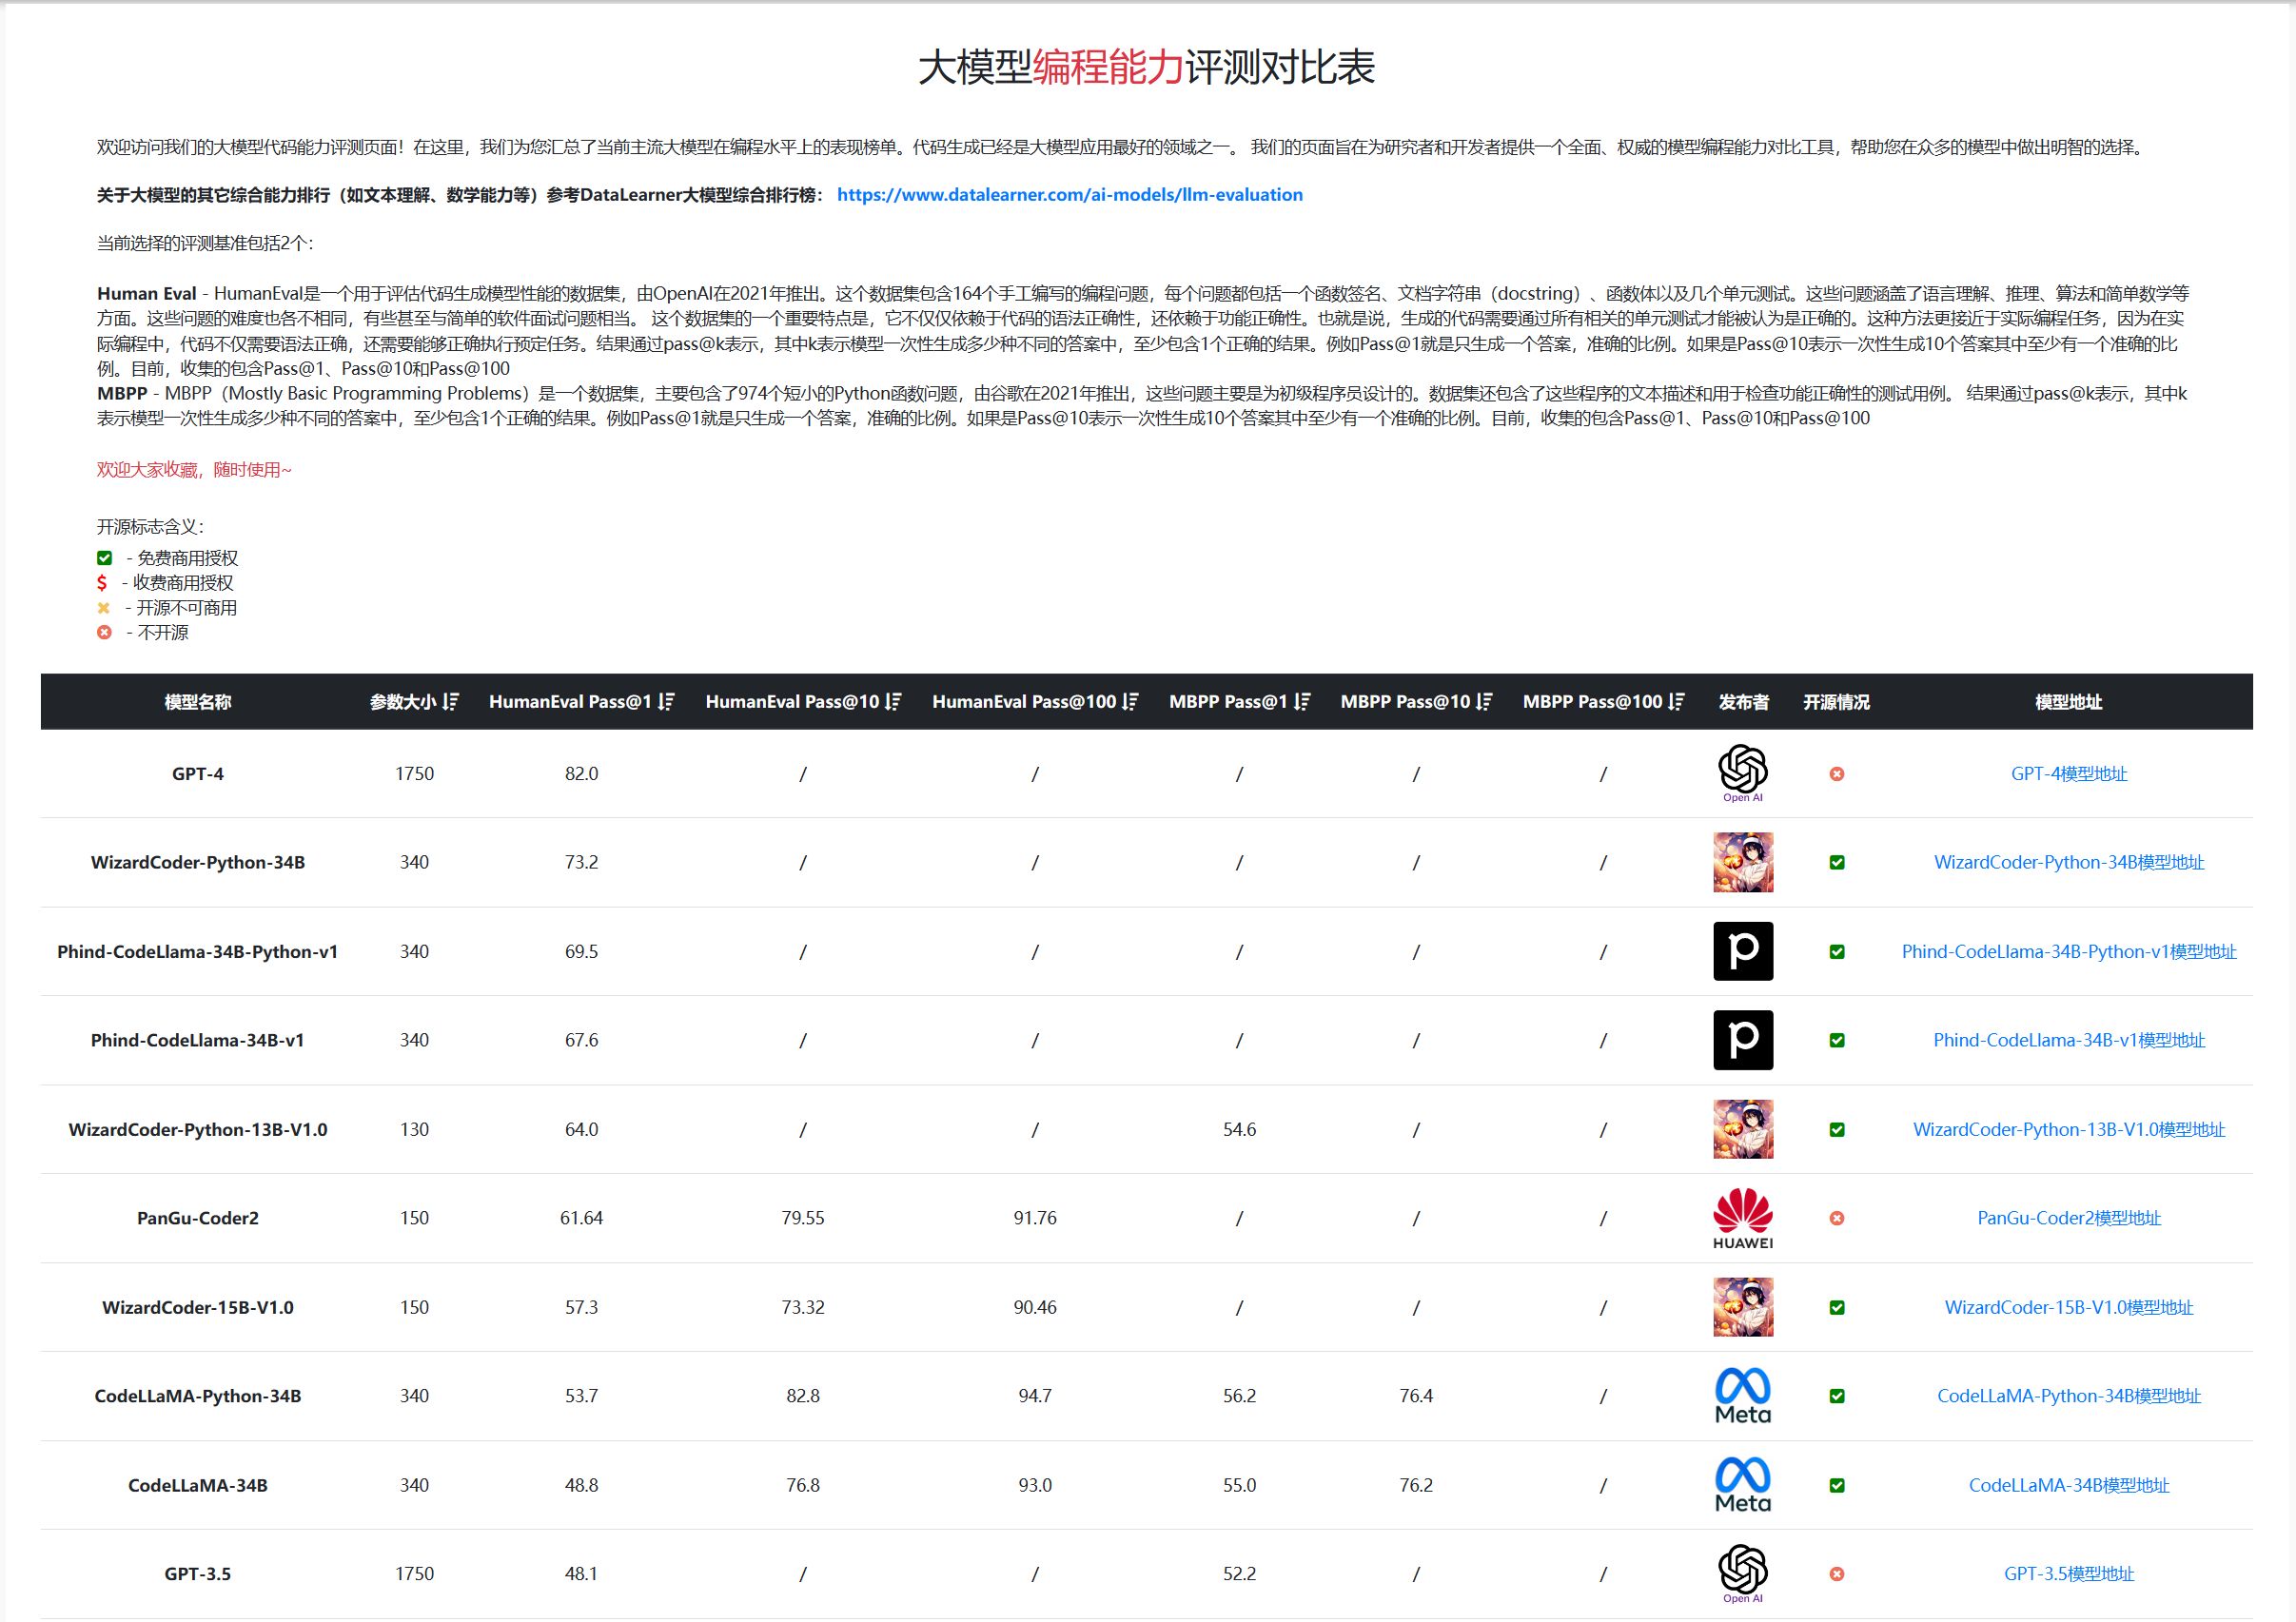Image resolution: width=2296 pixels, height=1622 pixels.
Task: Click the legend red dollar sign icon
Action: click(102, 583)
